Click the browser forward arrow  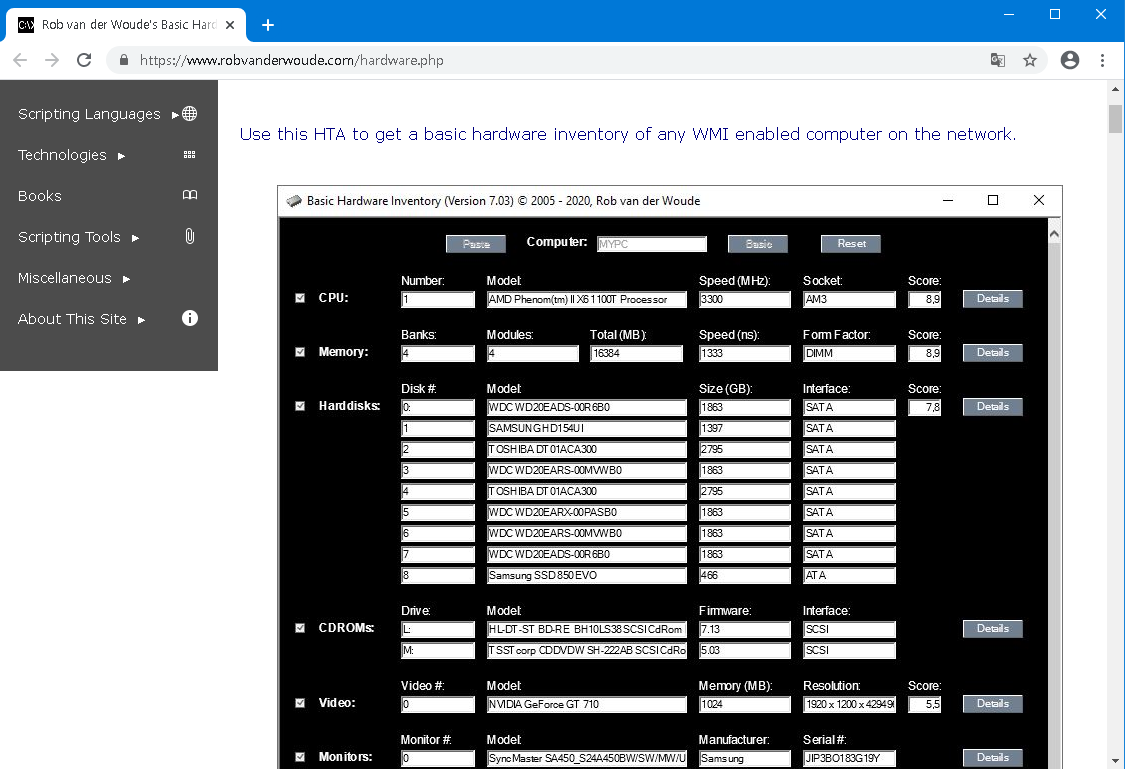(52, 60)
